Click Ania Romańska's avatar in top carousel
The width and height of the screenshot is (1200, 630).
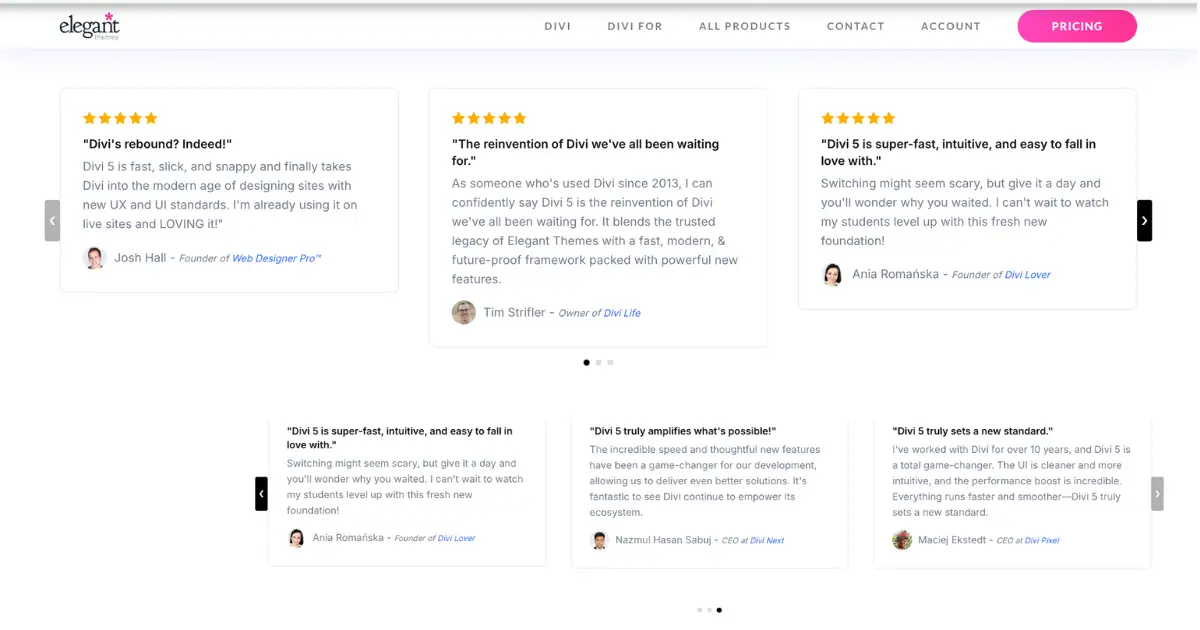(832, 274)
